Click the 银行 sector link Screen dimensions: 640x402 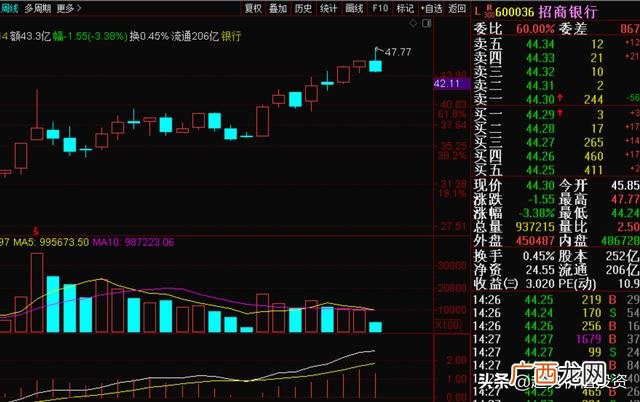pyautogui.click(x=231, y=36)
